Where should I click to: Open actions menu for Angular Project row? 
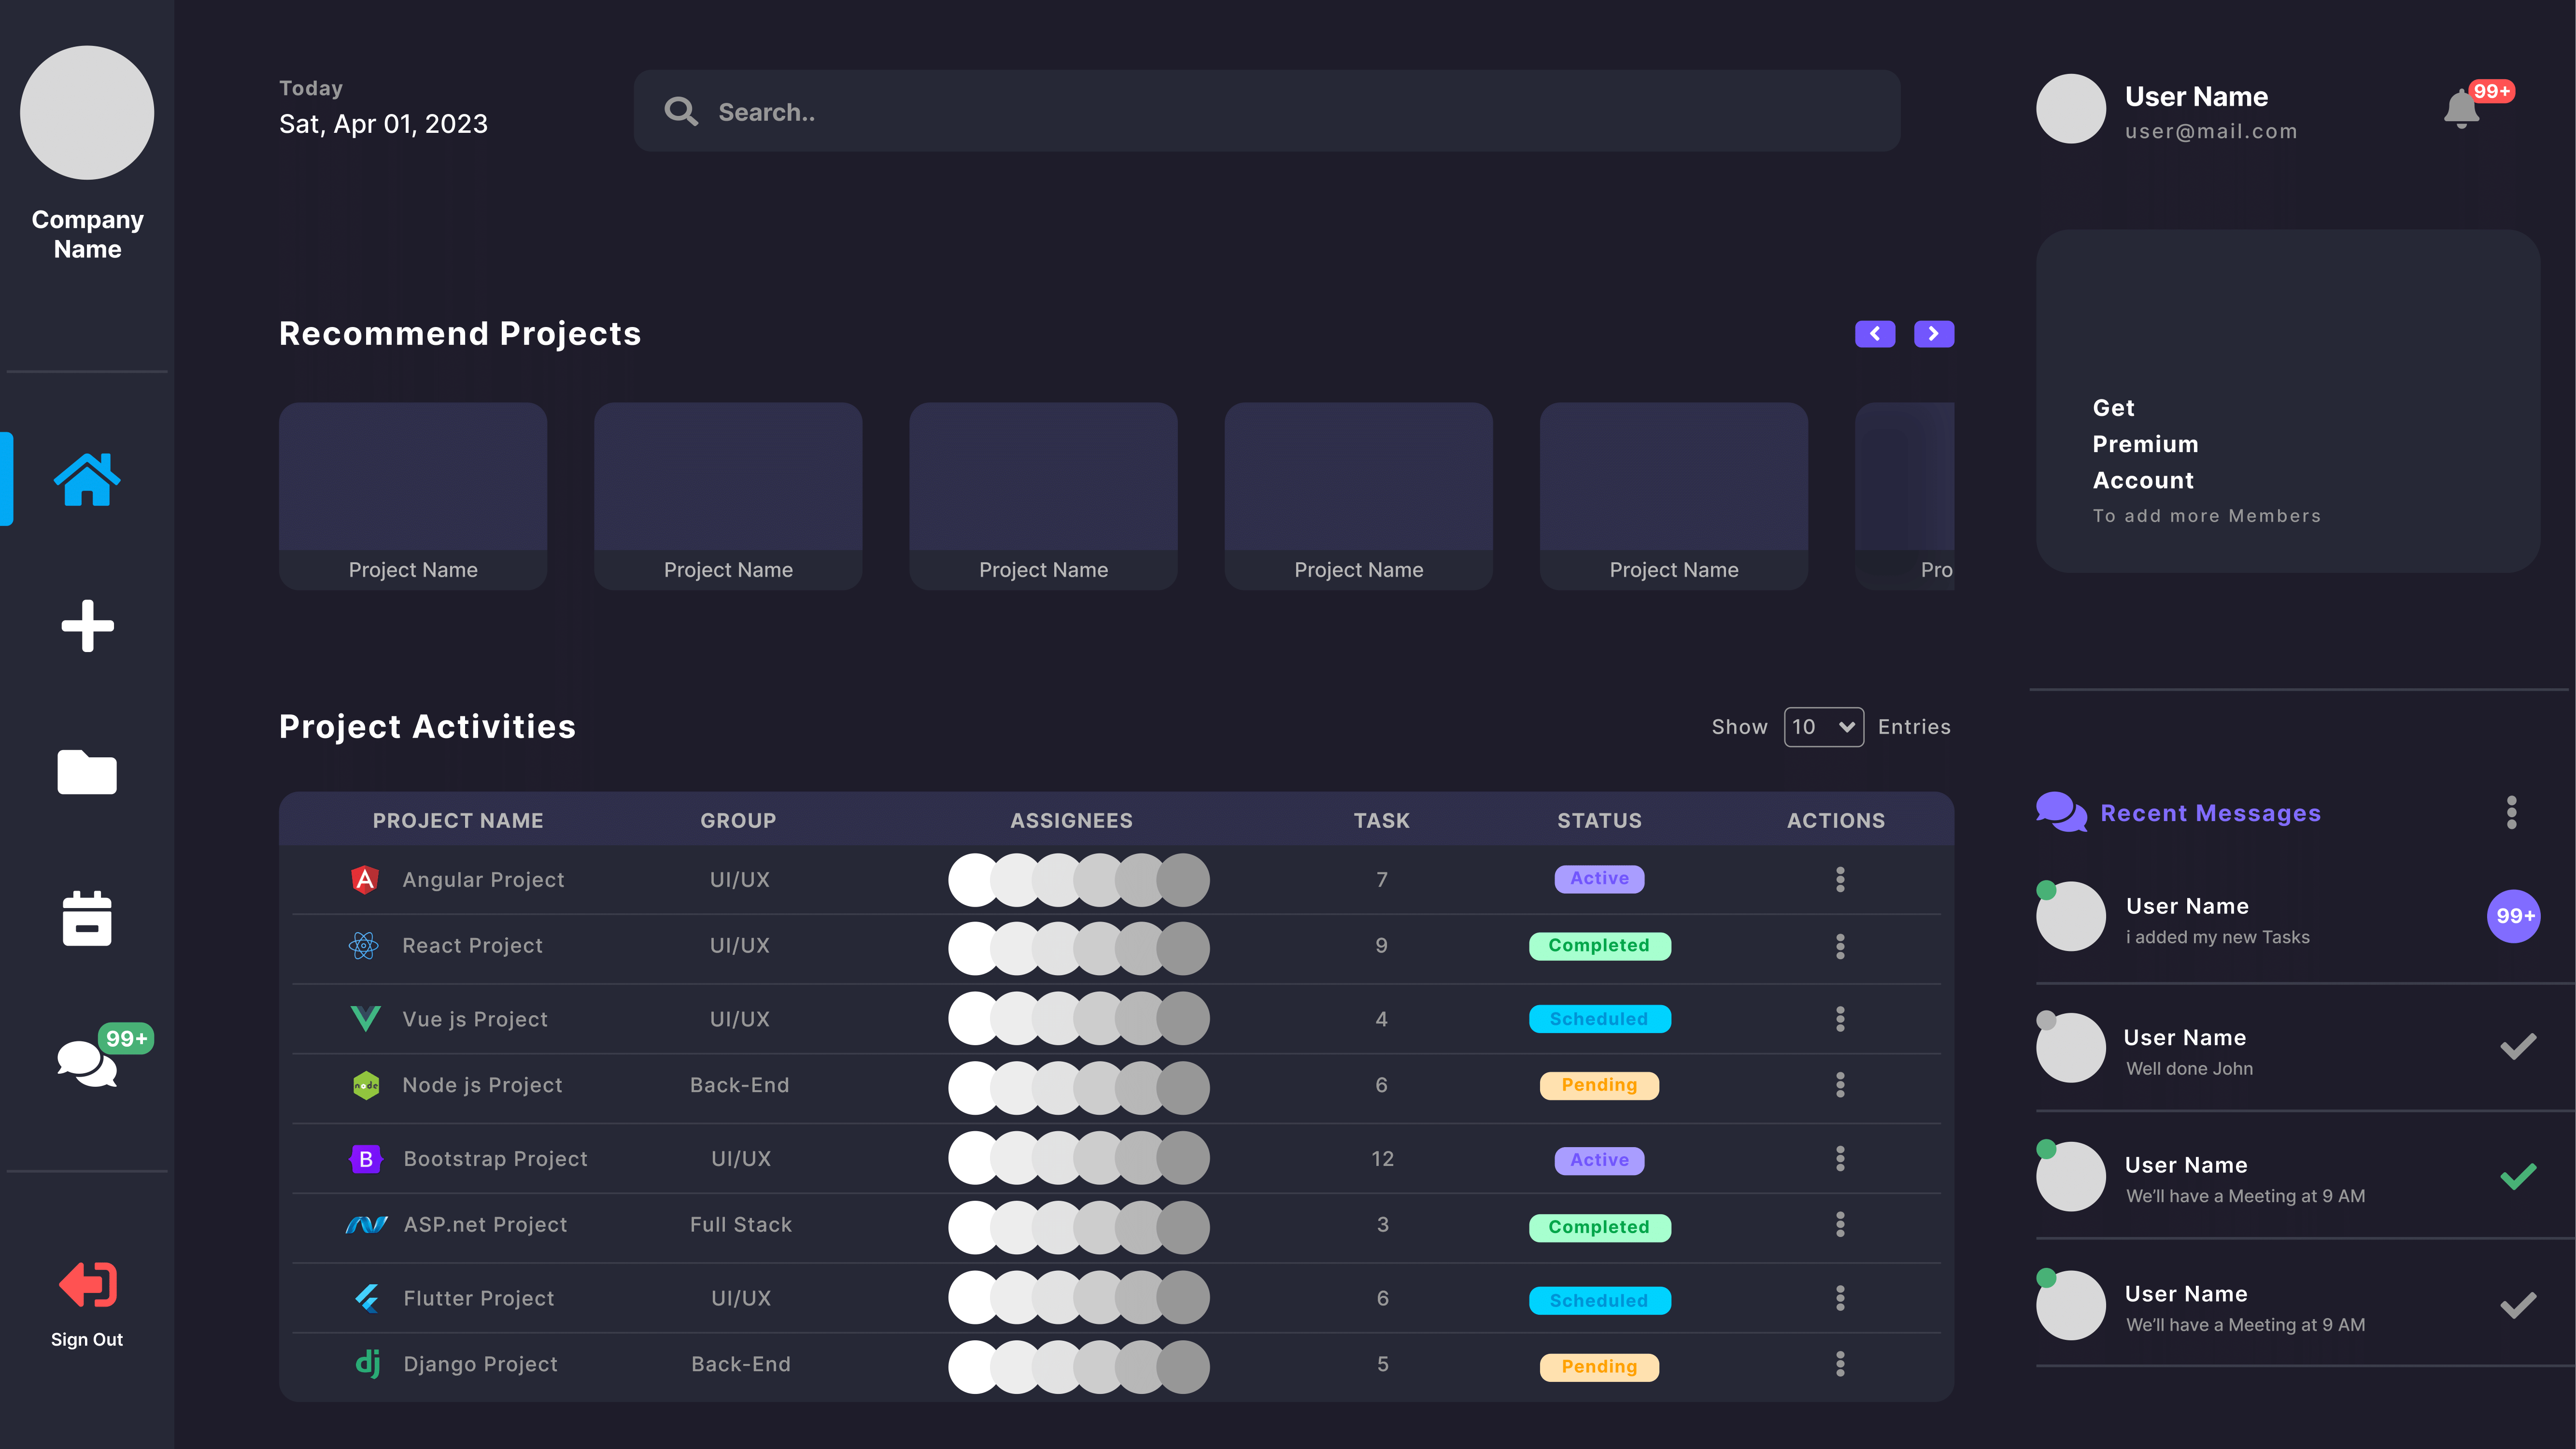pos(1840,879)
